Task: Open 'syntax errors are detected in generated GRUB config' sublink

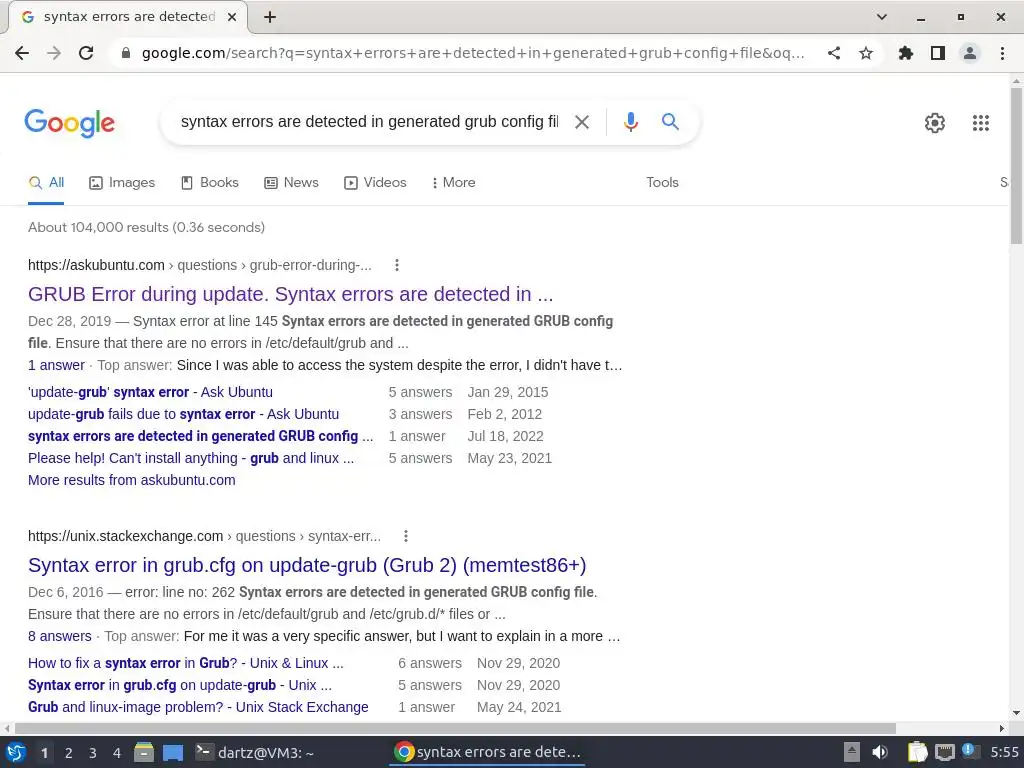Action: click(200, 436)
